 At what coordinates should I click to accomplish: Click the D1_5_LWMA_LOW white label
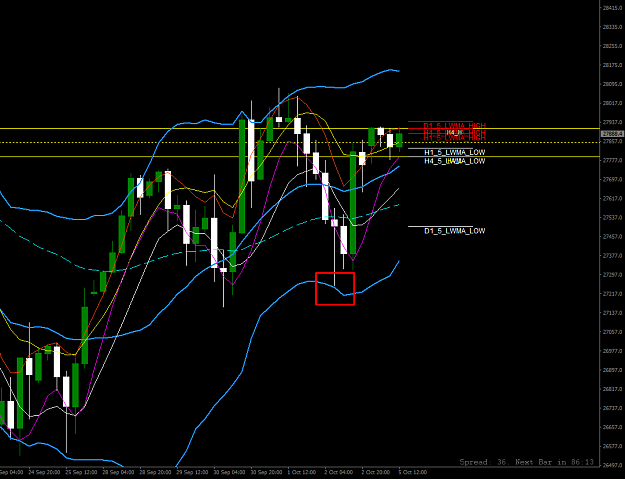pos(455,231)
